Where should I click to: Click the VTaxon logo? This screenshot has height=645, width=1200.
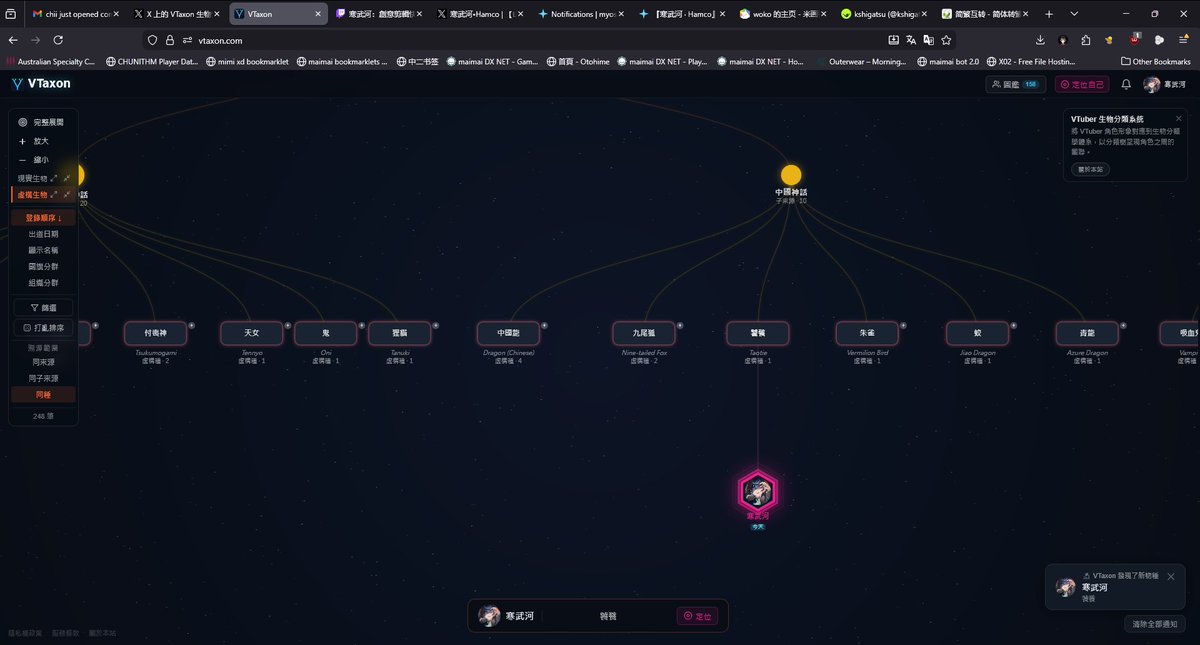pyautogui.click(x=41, y=84)
